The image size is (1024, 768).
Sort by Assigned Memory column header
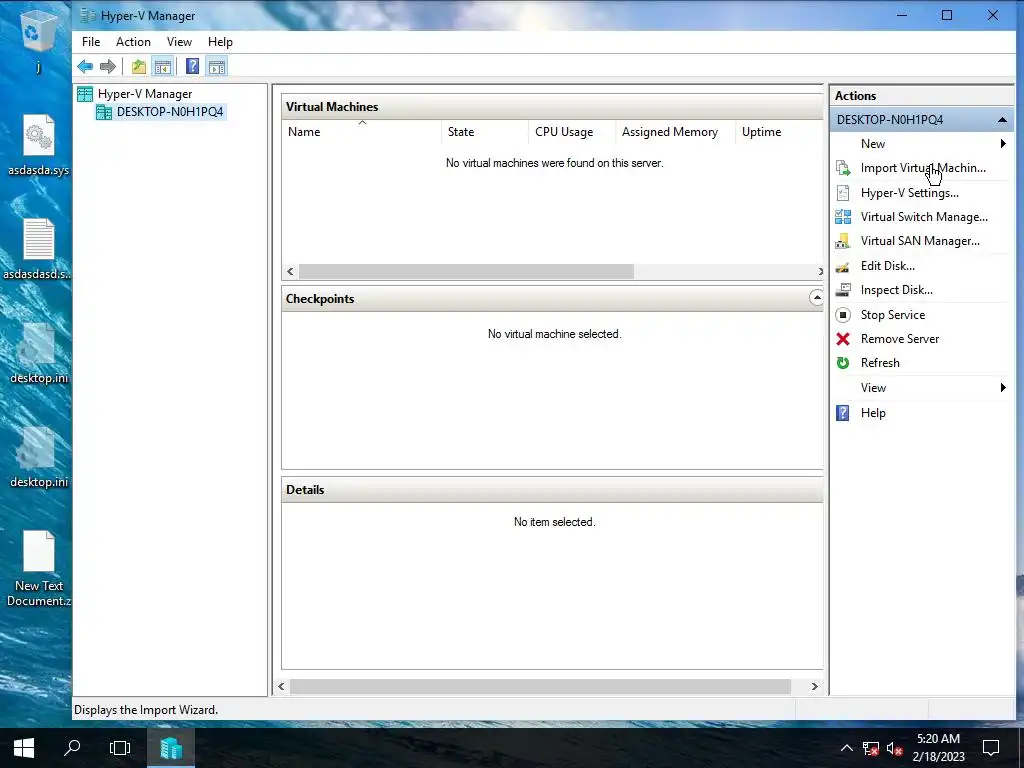[x=675, y=132]
